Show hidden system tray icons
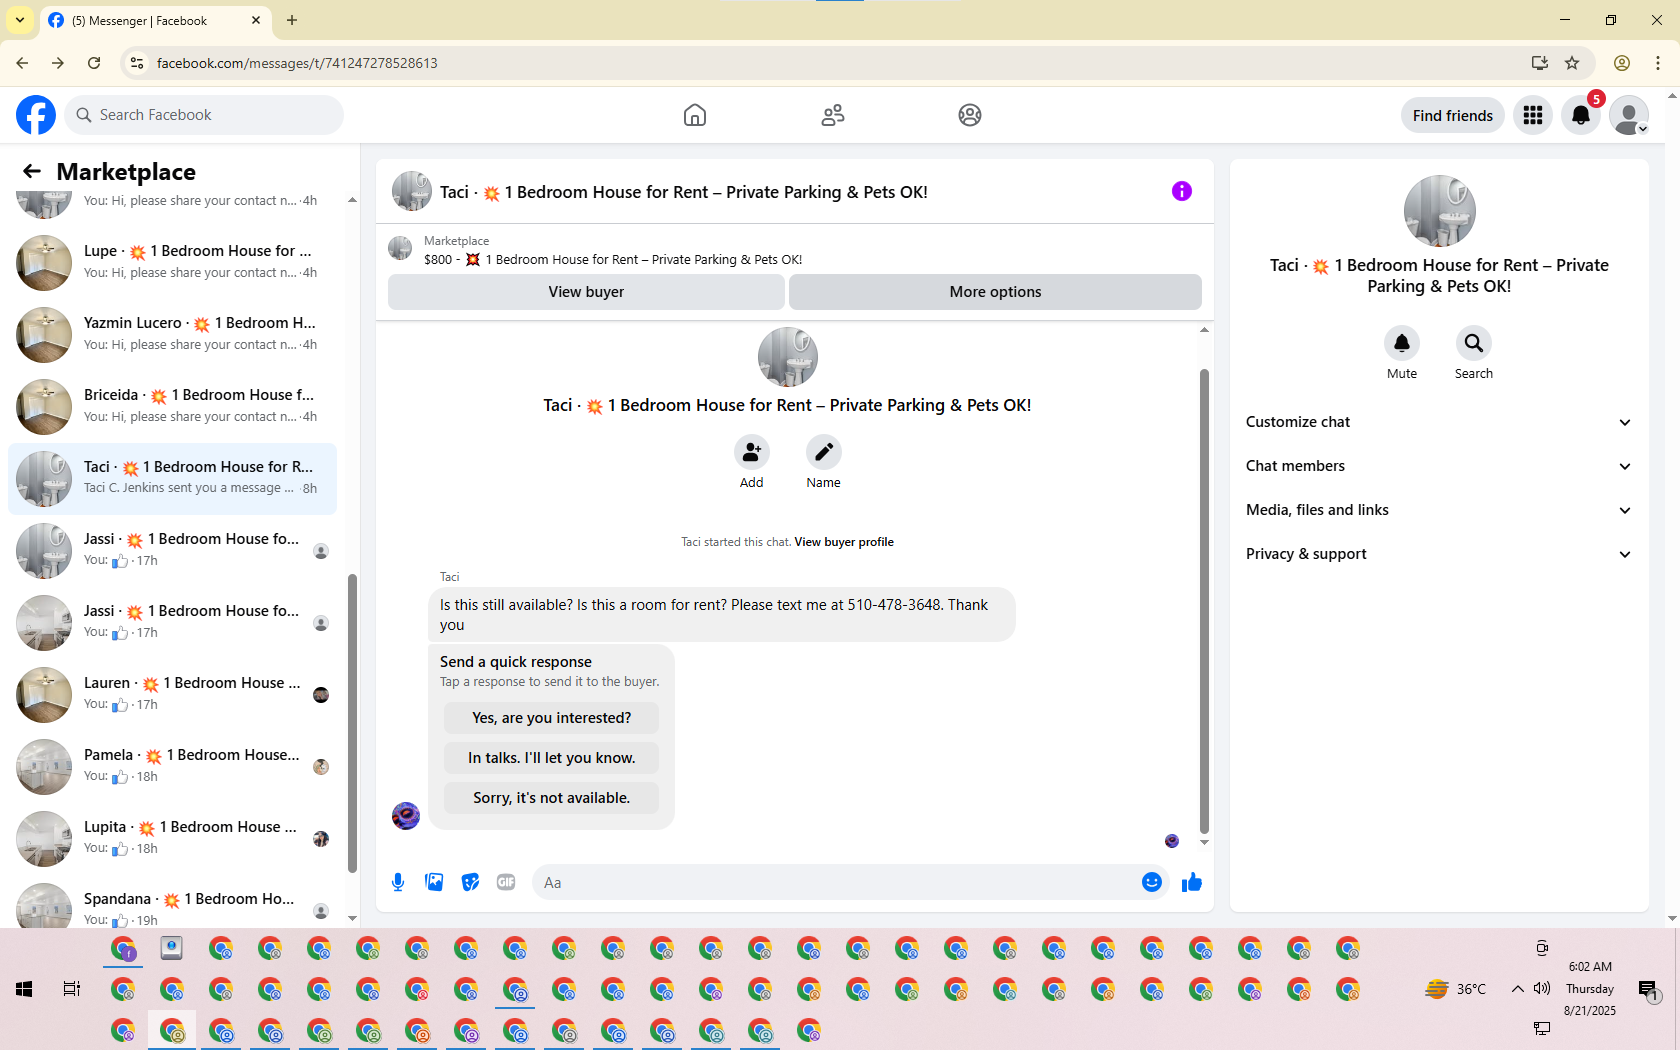 [1518, 989]
